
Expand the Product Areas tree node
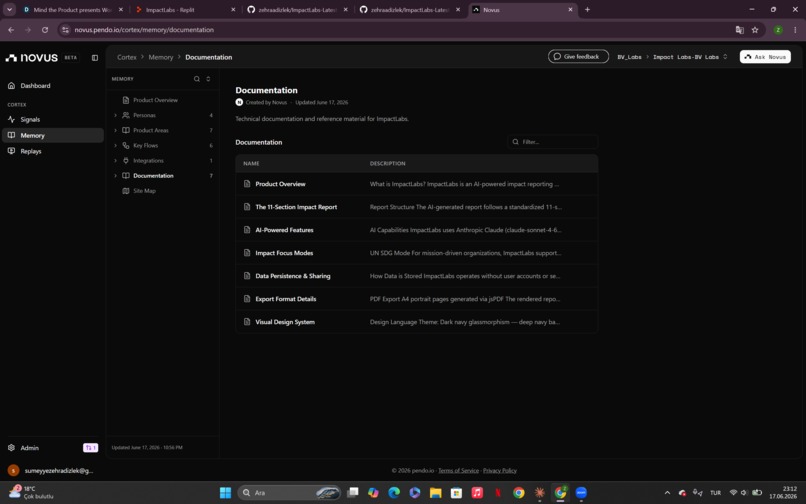click(115, 130)
